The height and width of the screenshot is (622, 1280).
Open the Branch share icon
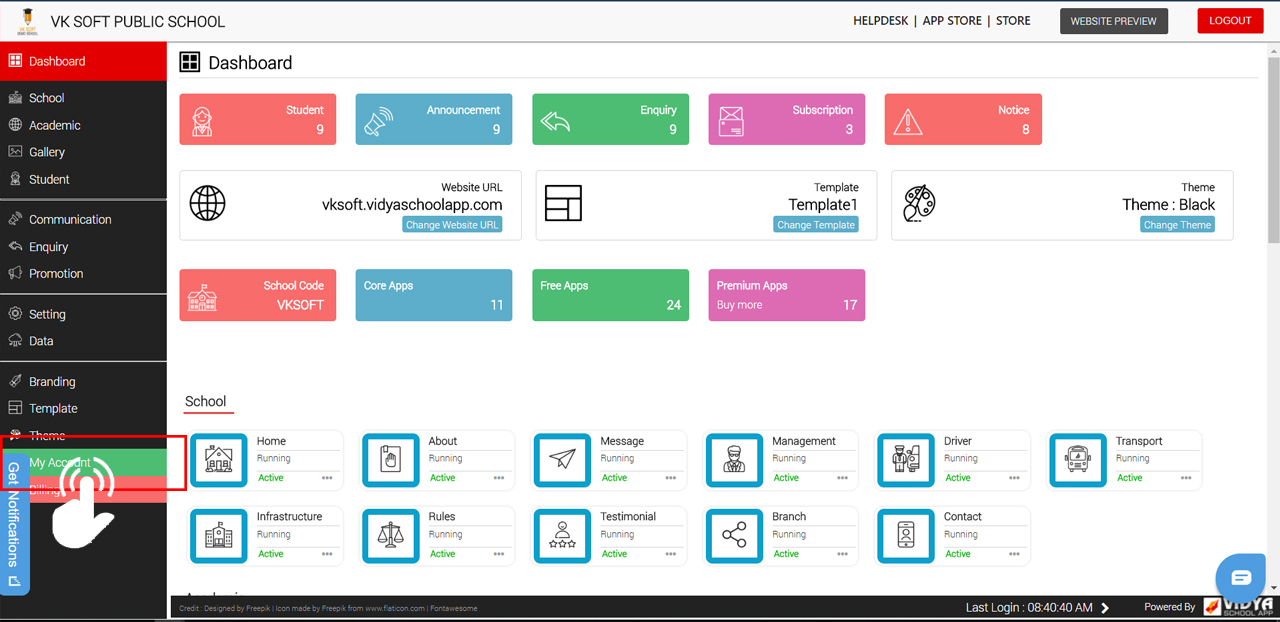click(734, 536)
